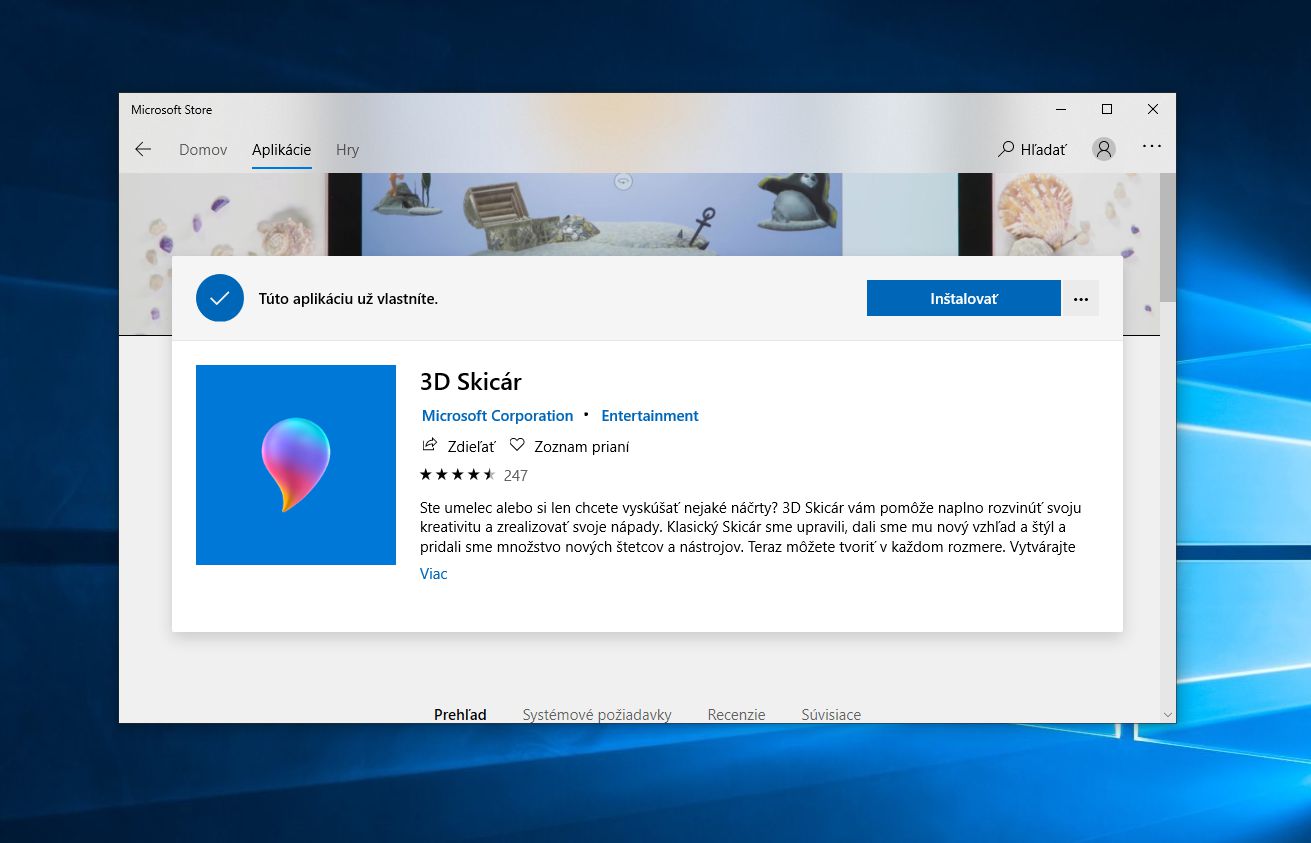Image resolution: width=1311 pixels, height=843 pixels.
Task: Open the Store's three-dot menu in header
Action: click(1152, 146)
